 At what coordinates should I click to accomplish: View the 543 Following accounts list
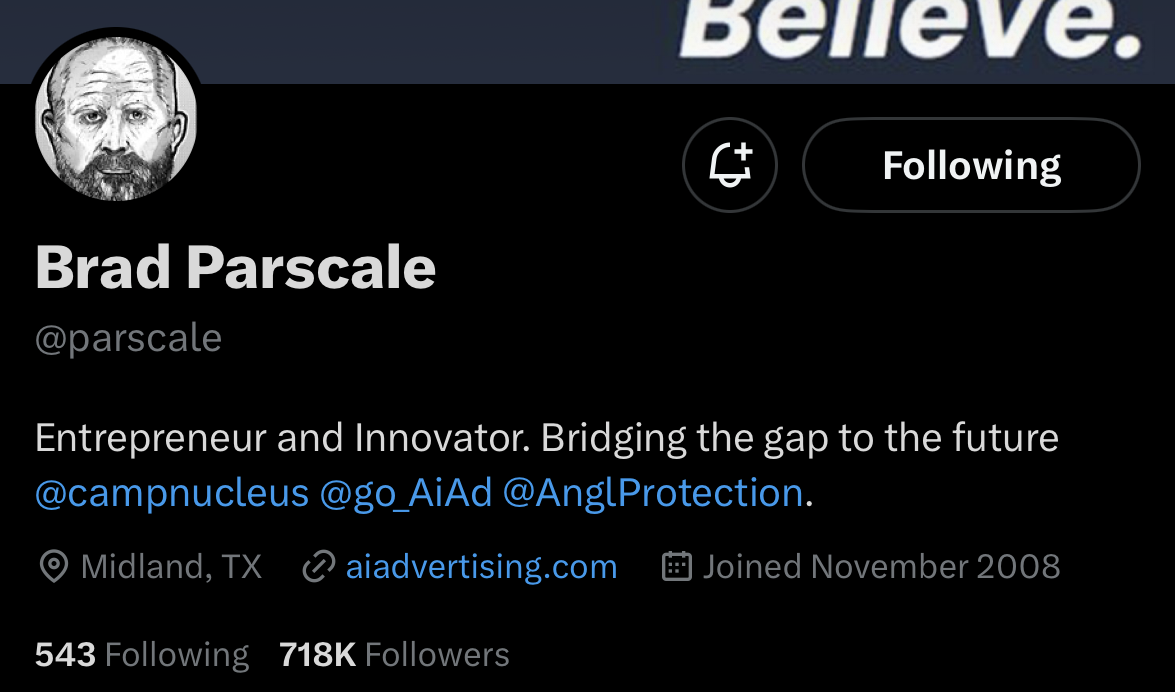tap(142, 655)
